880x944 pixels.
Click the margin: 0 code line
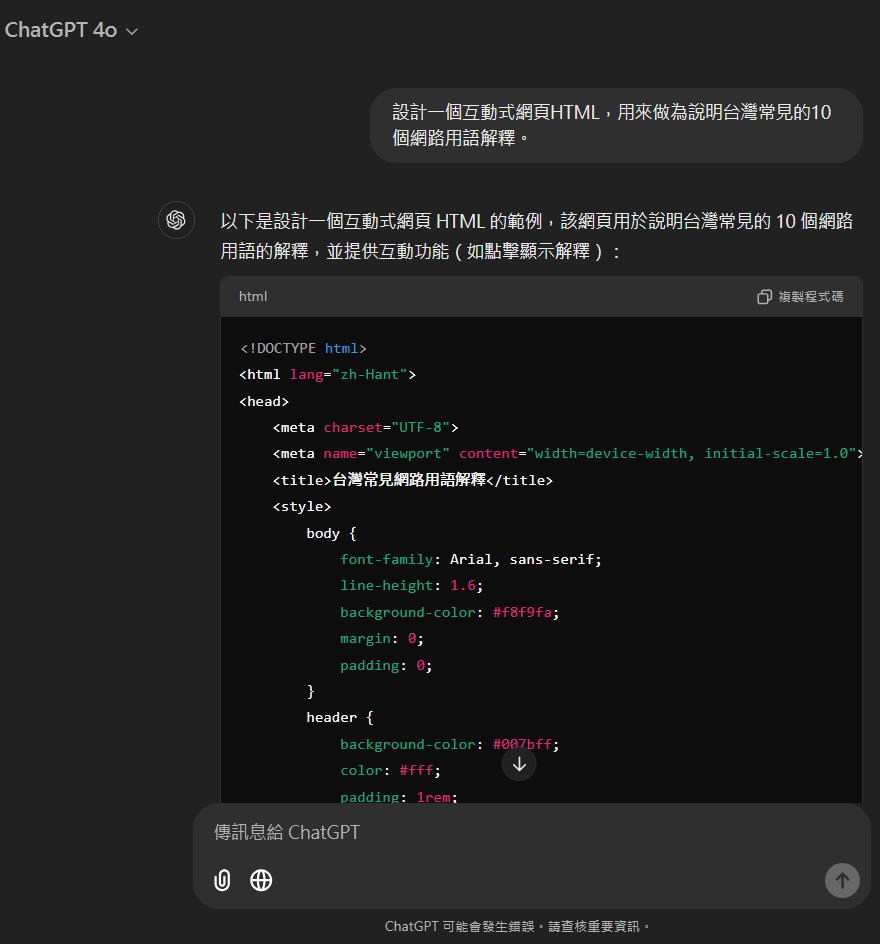click(382, 638)
